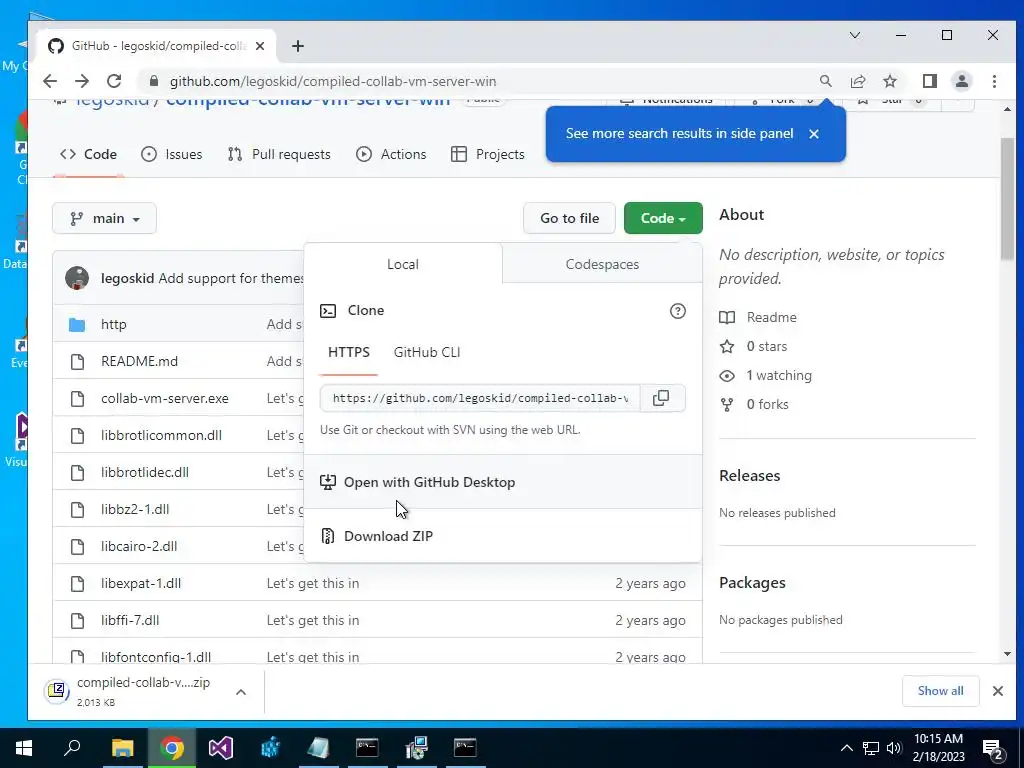The width and height of the screenshot is (1024, 768).
Task: Open the Pull requests tab
Action: coord(279,155)
